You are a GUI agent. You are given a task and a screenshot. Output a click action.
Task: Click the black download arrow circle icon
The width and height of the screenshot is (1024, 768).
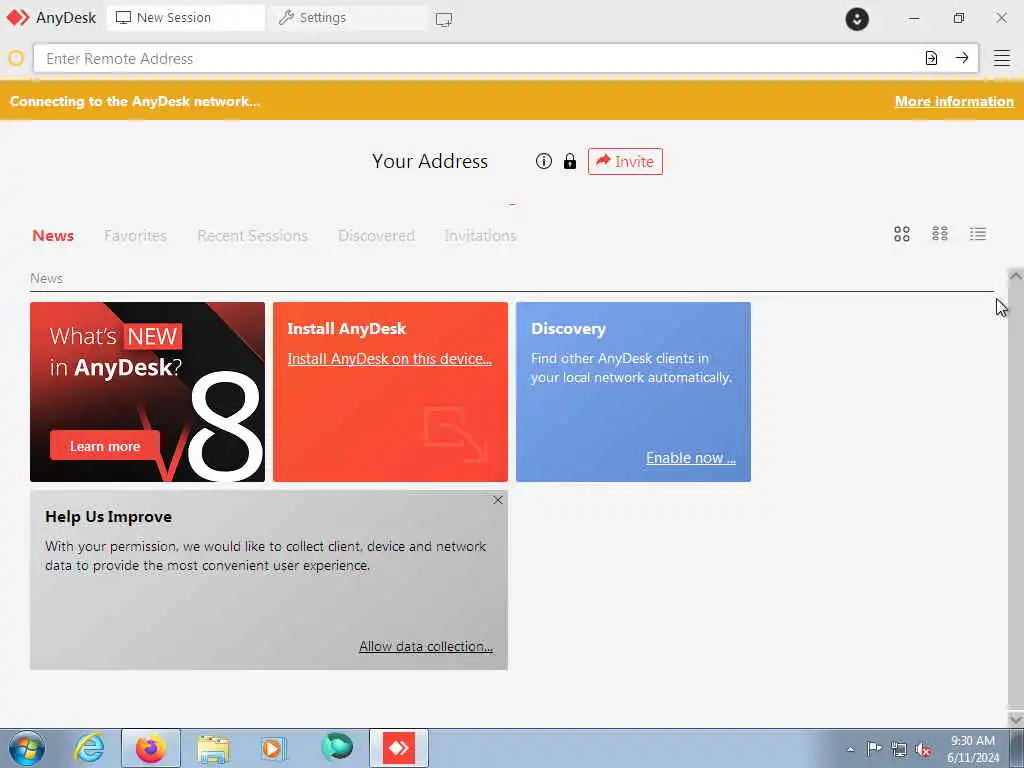857,19
